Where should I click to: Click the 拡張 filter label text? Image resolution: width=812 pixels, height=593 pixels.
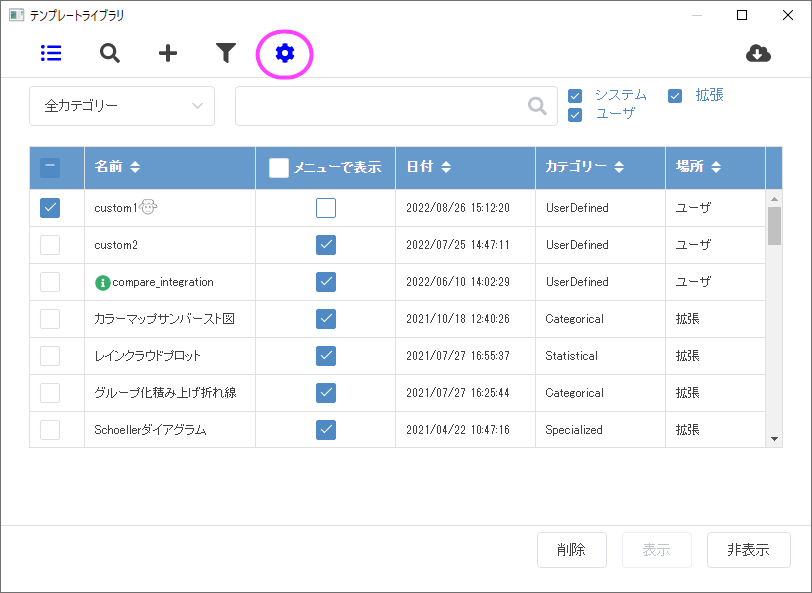709,95
